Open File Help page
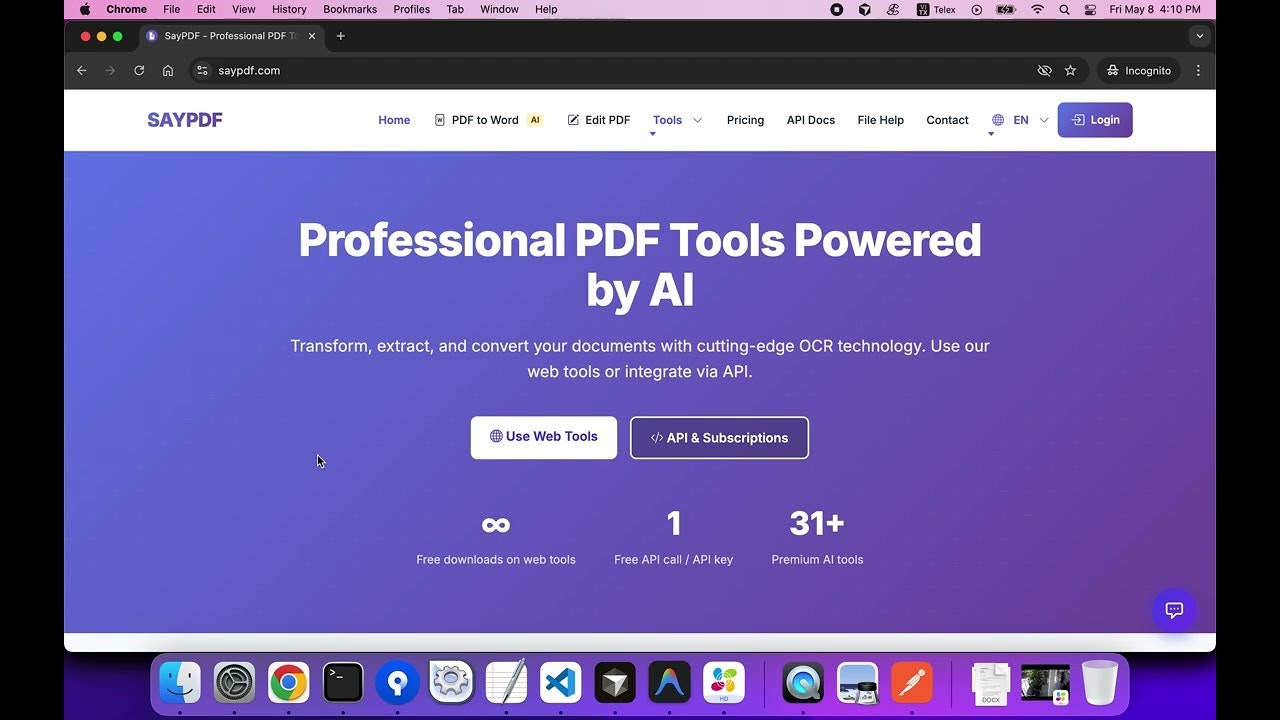The width and height of the screenshot is (1280, 720). coord(880,120)
